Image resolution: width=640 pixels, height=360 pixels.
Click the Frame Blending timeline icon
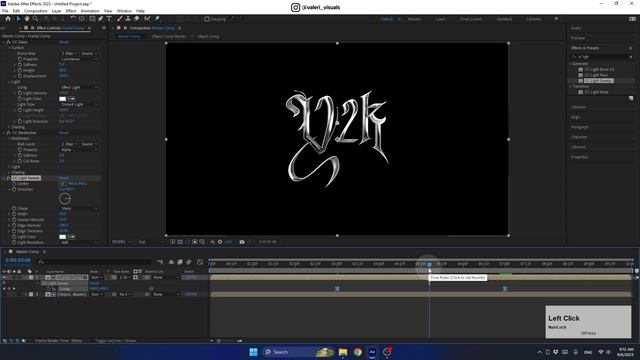(180, 262)
